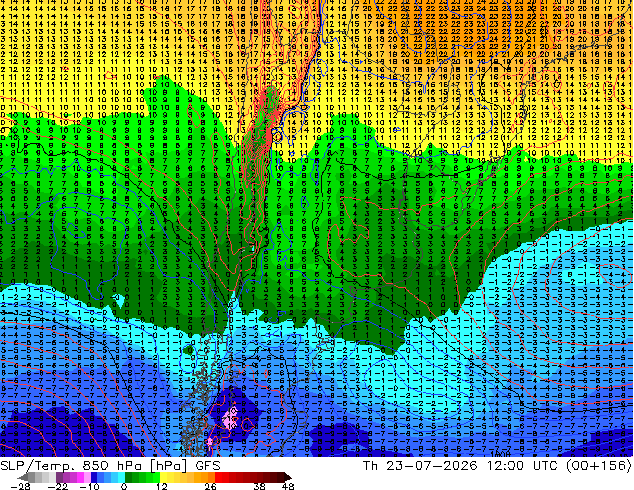This screenshot has width=634, height=490.
Task: Click the '-22' legend value
Action: coord(57,486)
